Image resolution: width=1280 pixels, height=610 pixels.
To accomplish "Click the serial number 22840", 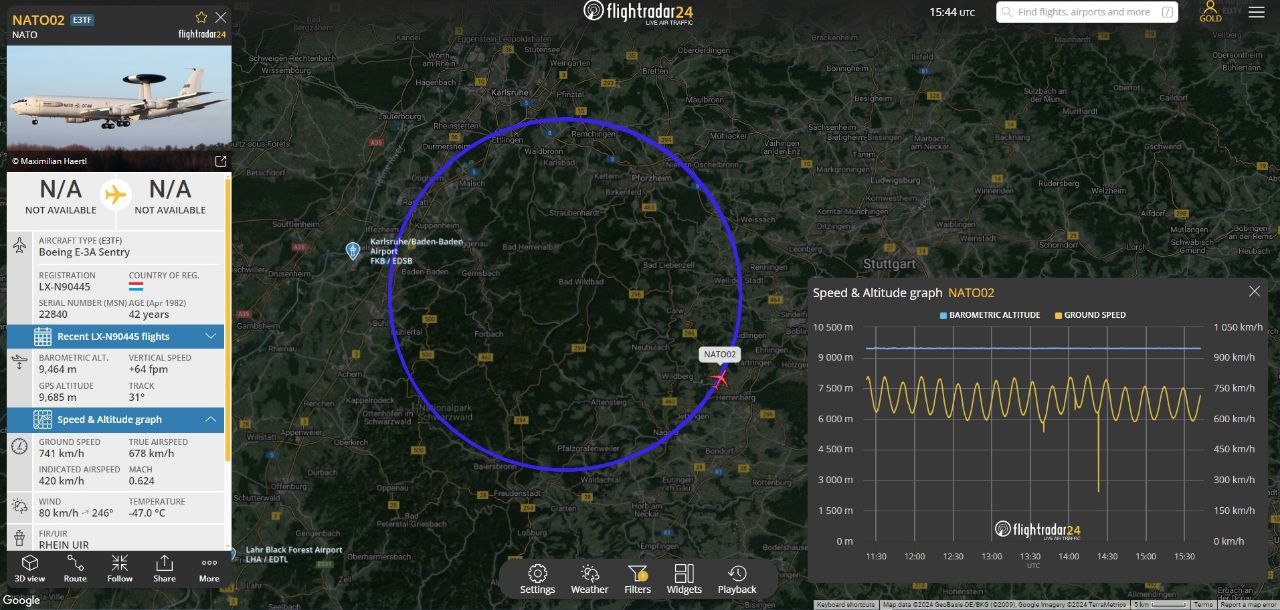I will pyautogui.click(x=53, y=314).
